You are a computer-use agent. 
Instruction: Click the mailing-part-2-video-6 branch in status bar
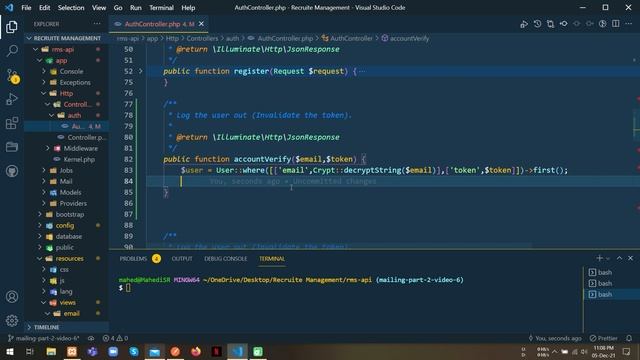click(43, 338)
